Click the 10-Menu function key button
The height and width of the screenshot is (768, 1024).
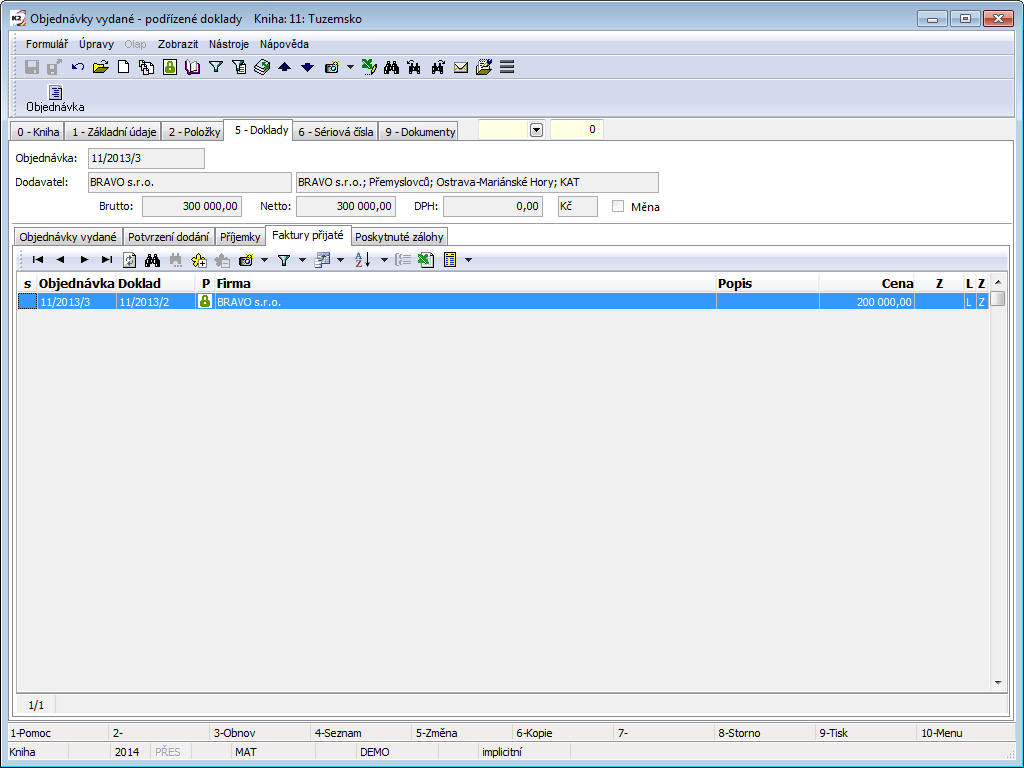pyautogui.click(x=966, y=733)
